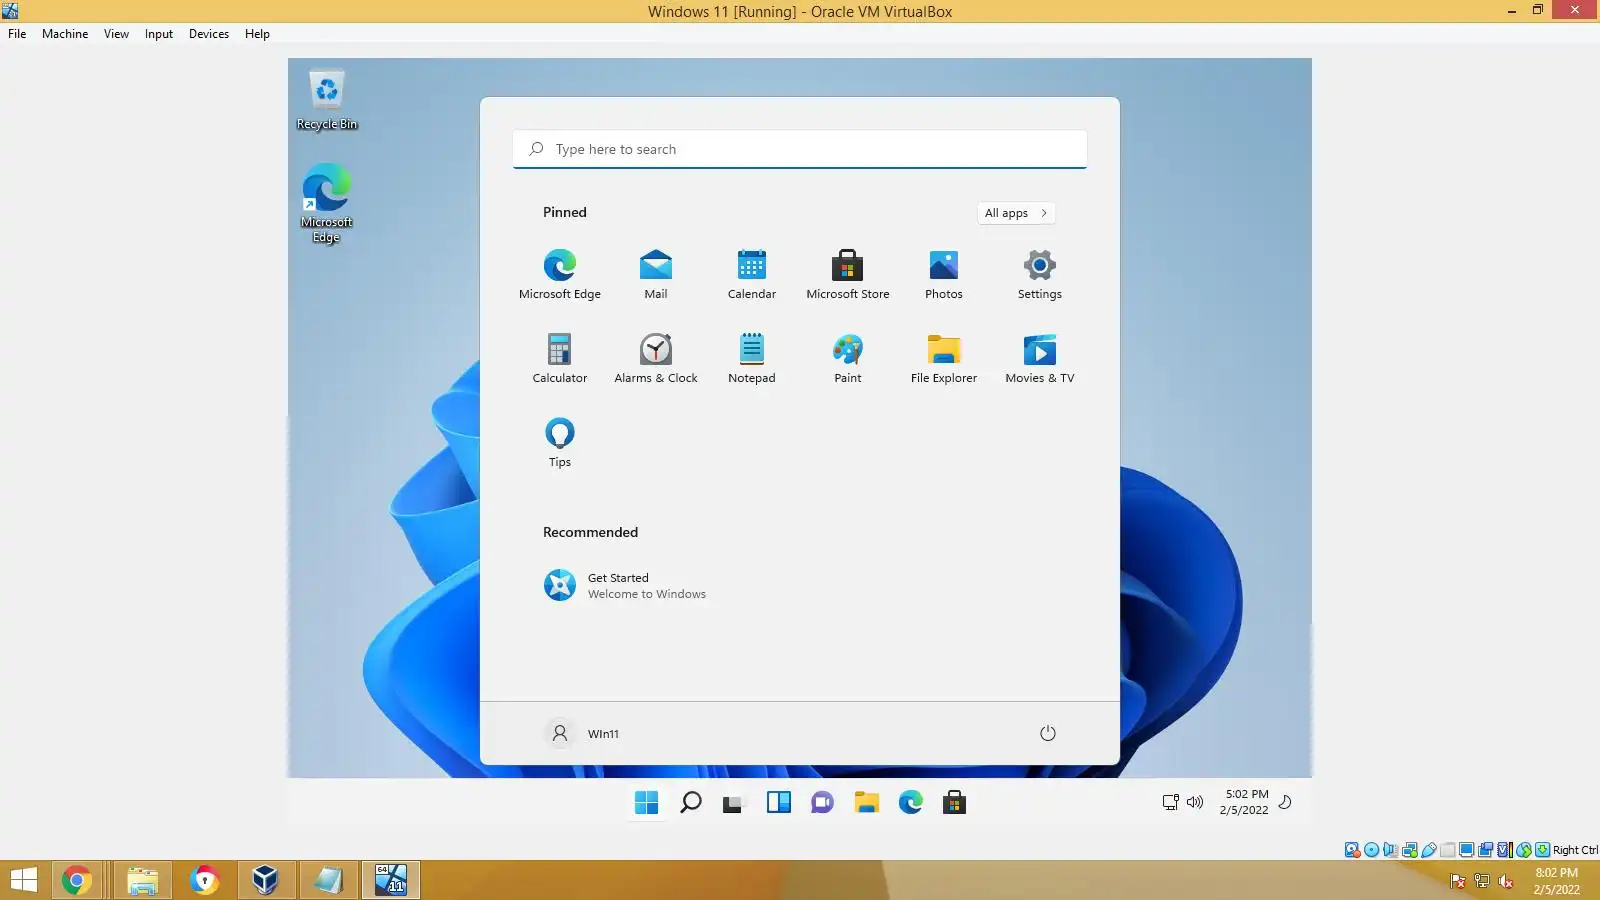Open the Calendar app in Start
The image size is (1600, 900).
coord(752,274)
